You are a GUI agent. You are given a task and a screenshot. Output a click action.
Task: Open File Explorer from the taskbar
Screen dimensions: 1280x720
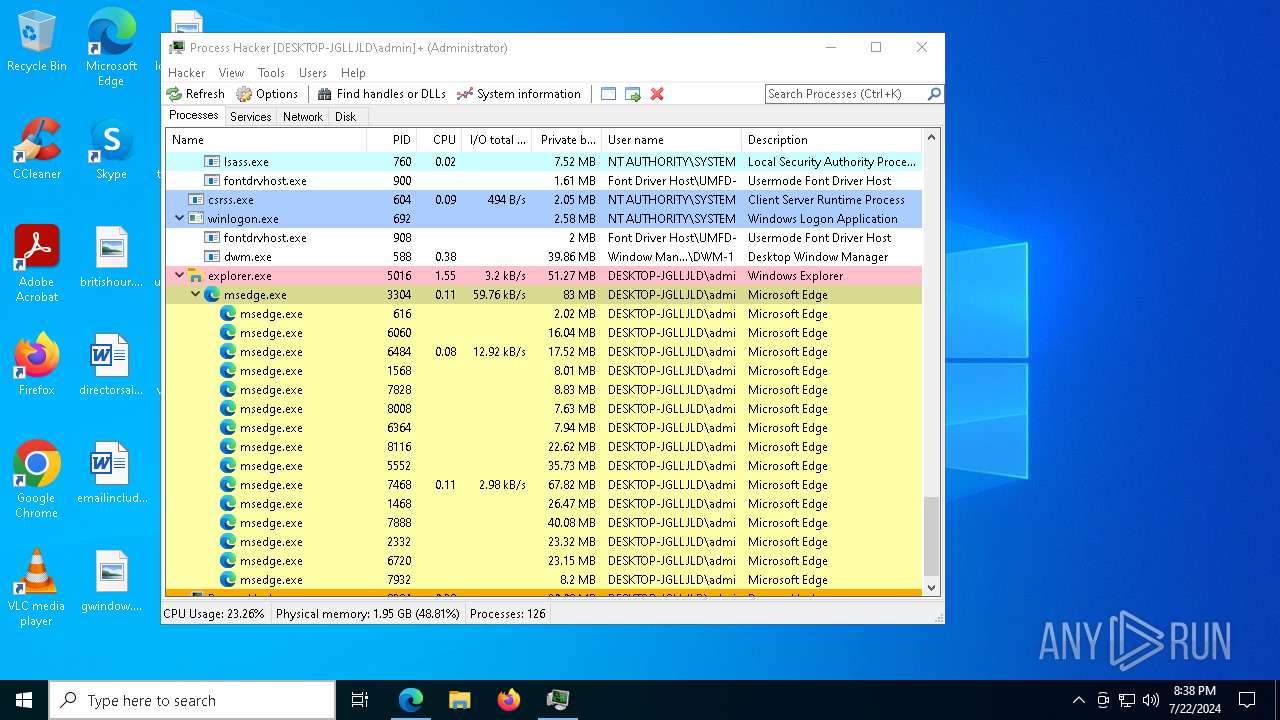[x=459, y=700]
